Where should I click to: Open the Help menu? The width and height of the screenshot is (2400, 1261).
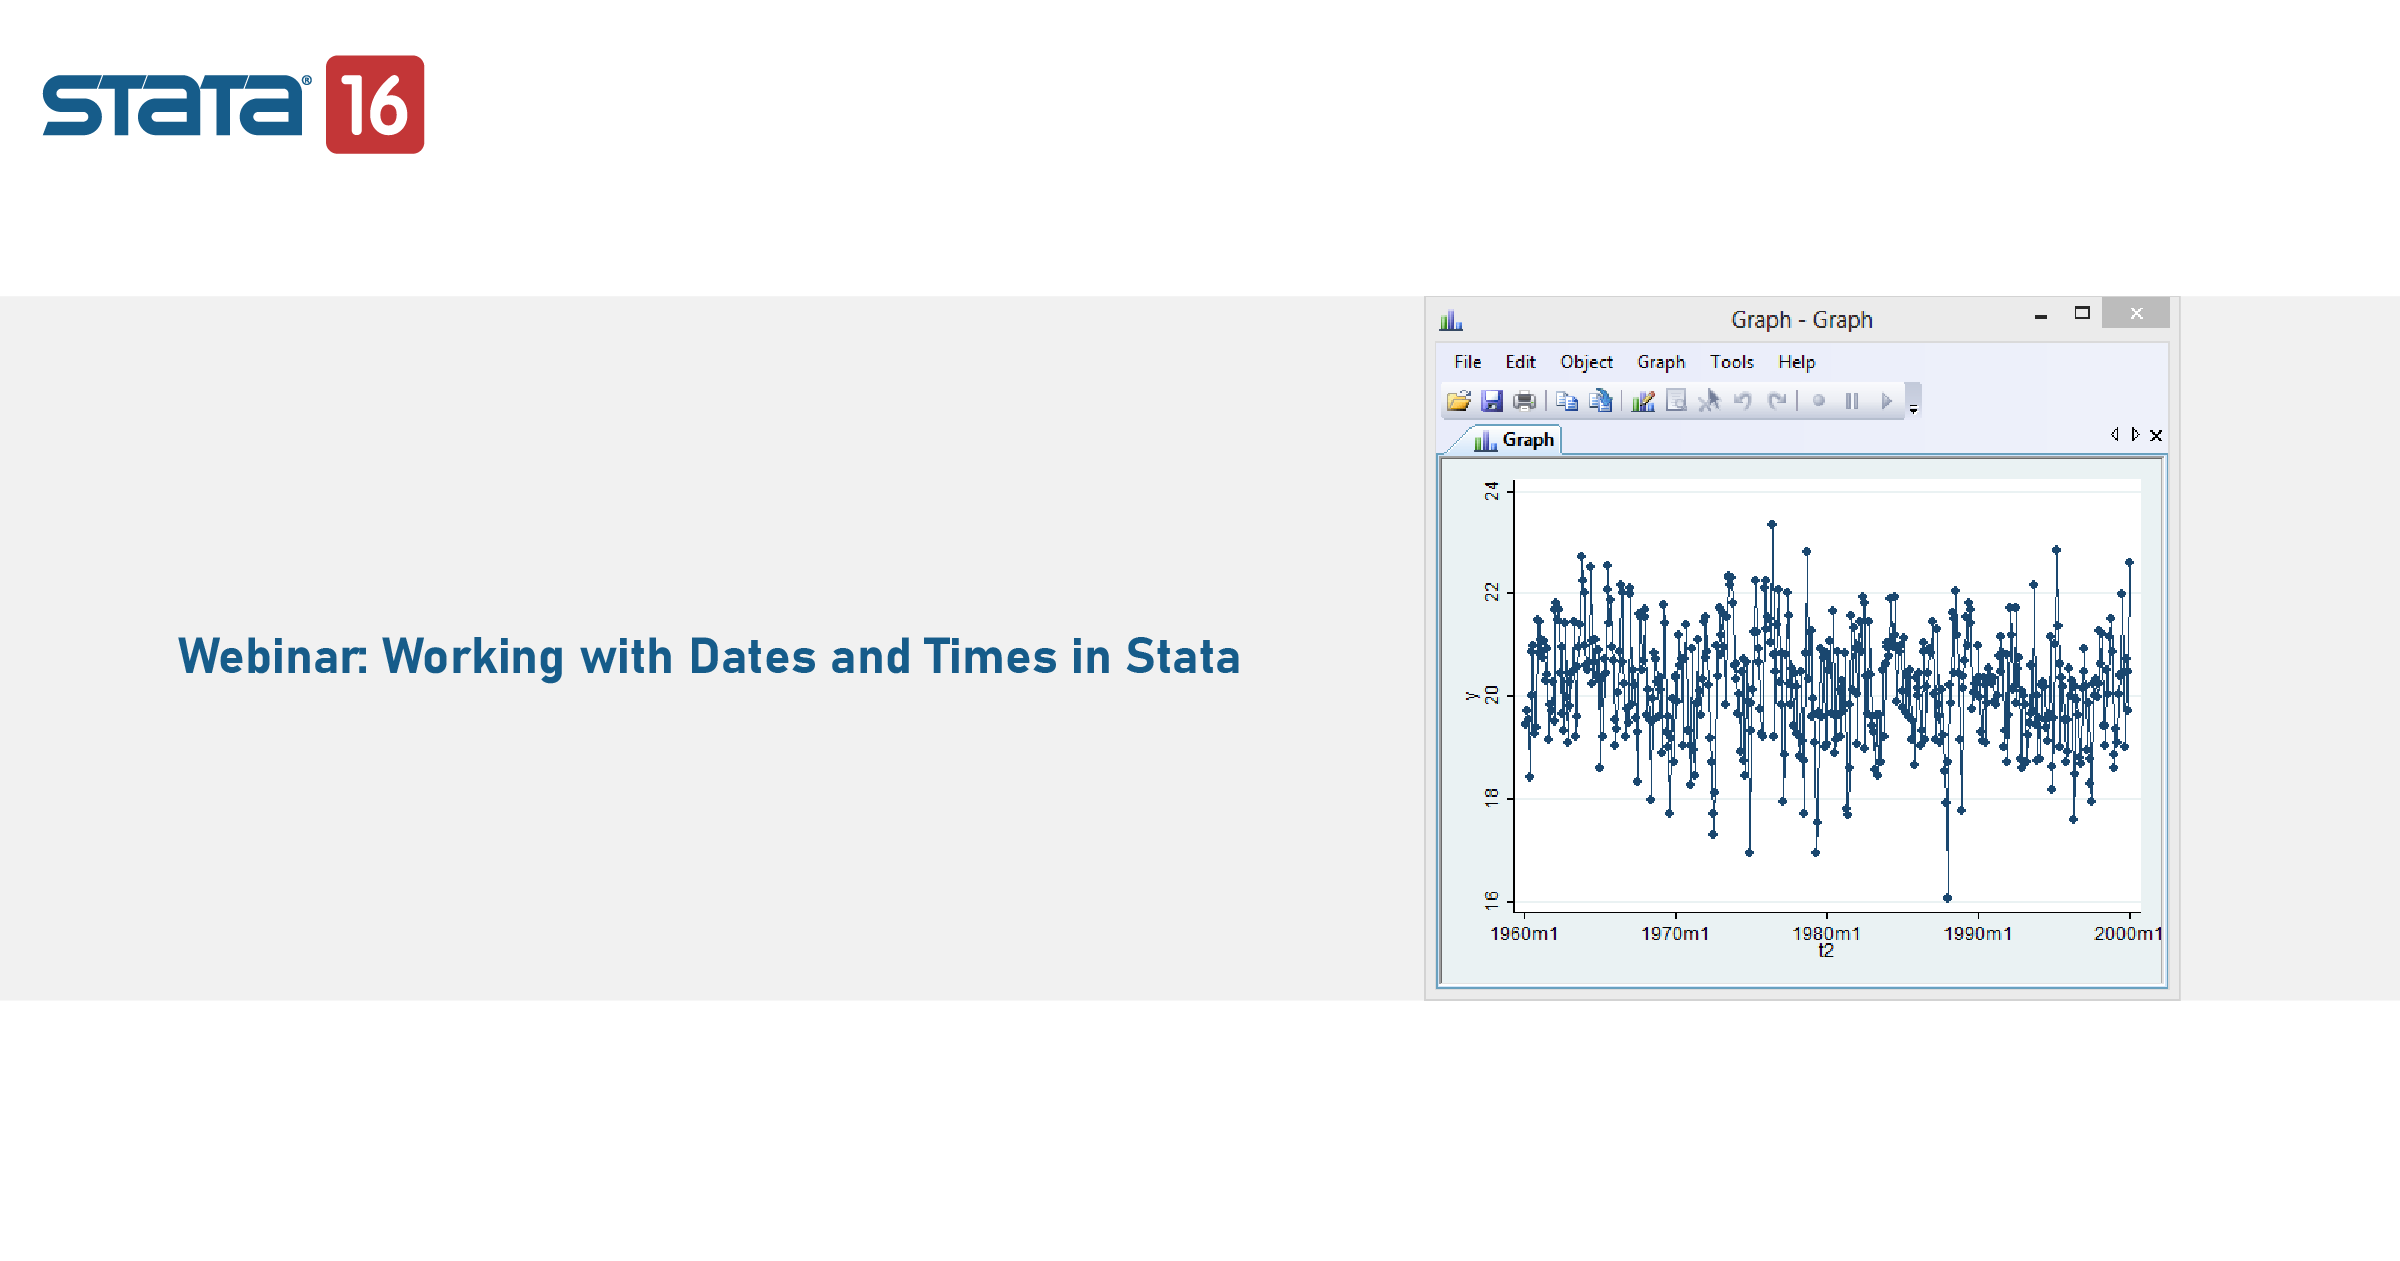(1796, 362)
